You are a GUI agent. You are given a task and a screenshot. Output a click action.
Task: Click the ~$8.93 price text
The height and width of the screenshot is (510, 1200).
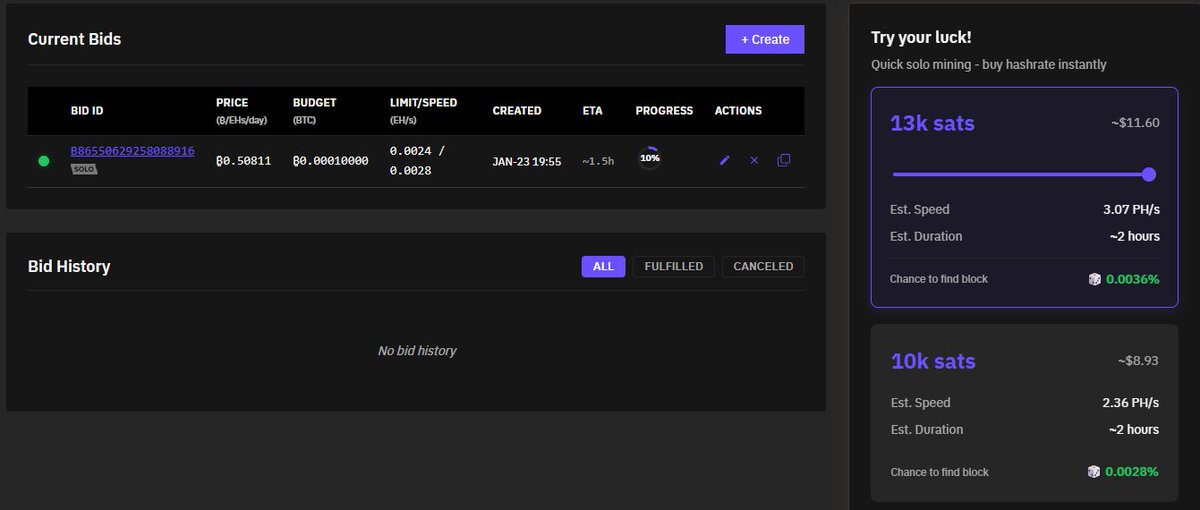point(1138,360)
